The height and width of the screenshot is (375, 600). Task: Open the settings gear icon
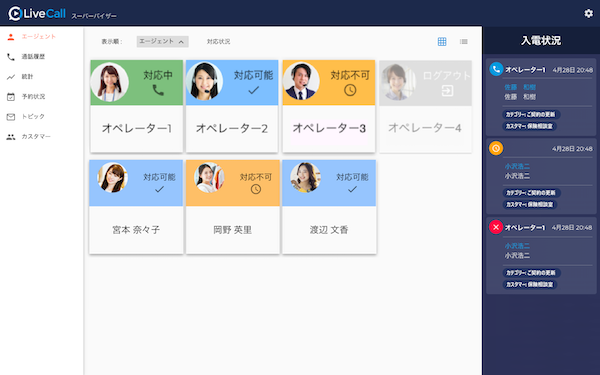point(588,13)
